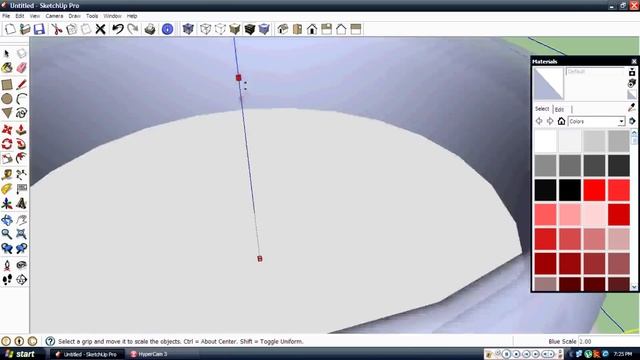Select the Protractor tool
This screenshot has height=360, width=640.
pos(7,189)
